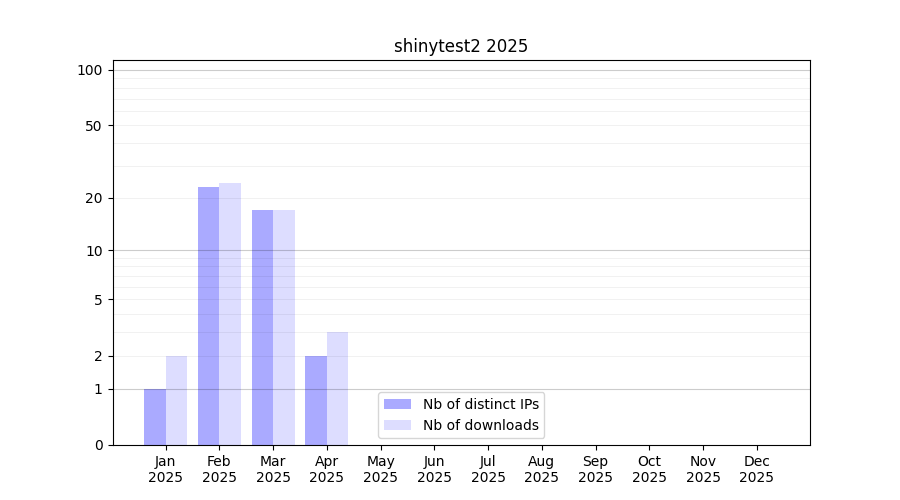The width and height of the screenshot is (900, 500).
Task: Click the May 2025 x-axis label
Action: (380, 469)
